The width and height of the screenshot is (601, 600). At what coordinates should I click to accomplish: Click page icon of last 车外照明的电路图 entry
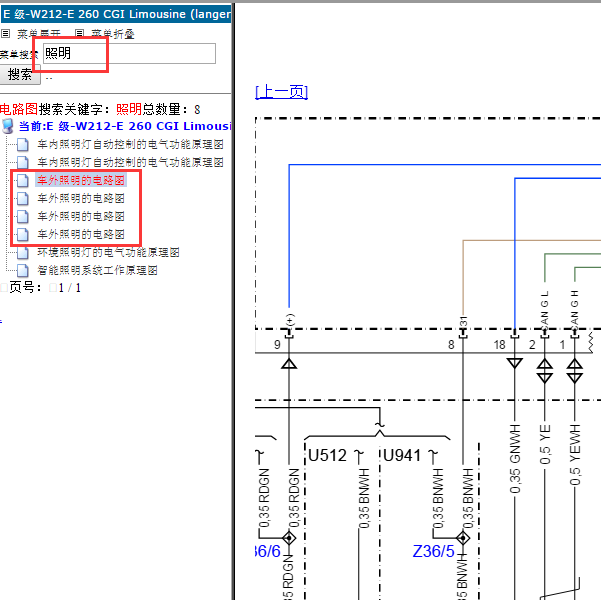click(x=23, y=234)
